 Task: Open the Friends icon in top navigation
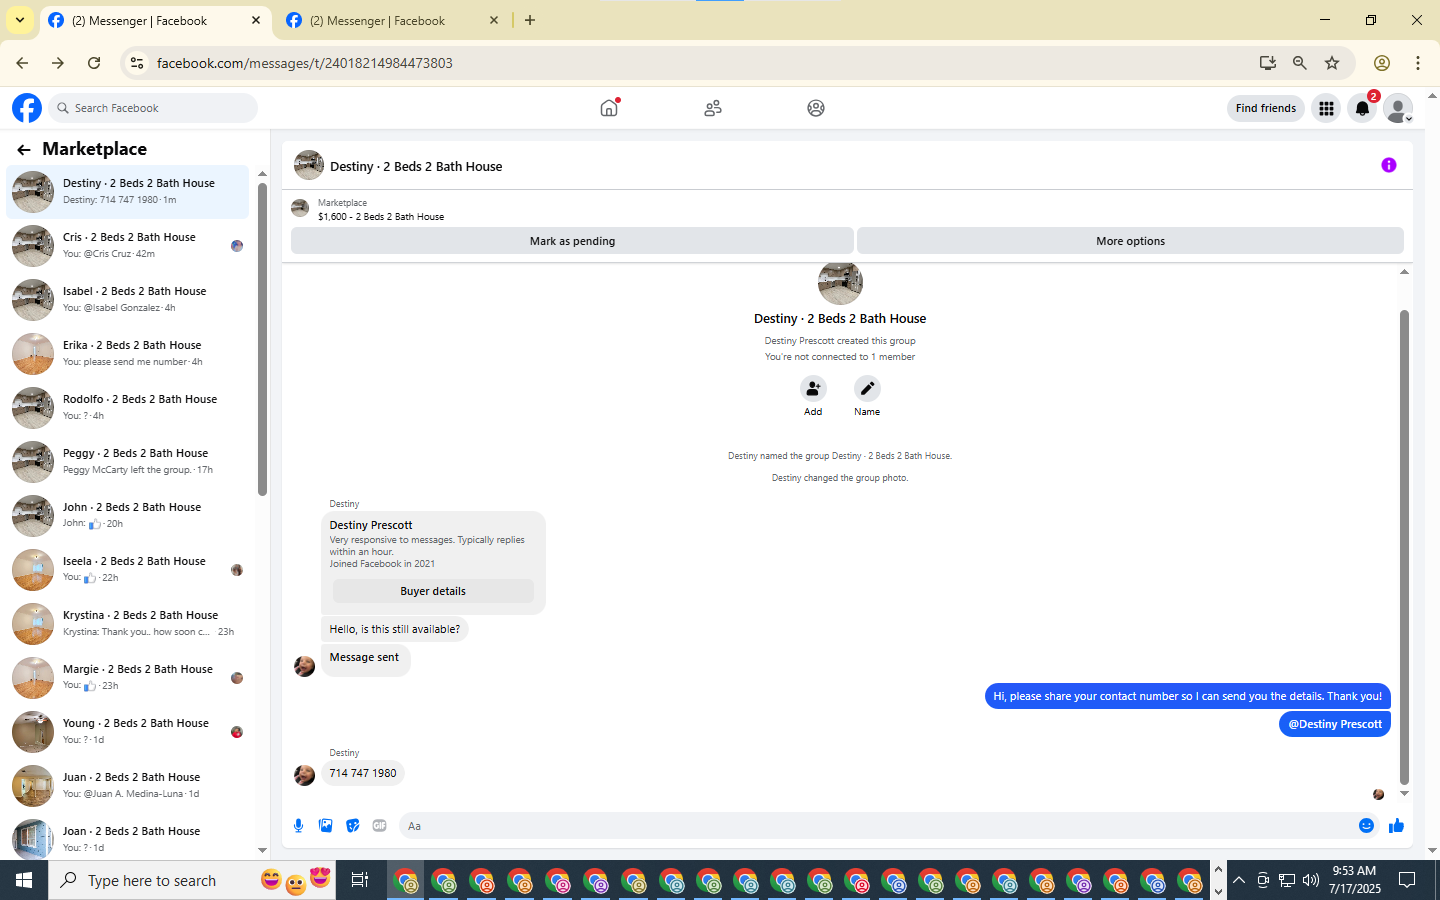click(x=713, y=108)
